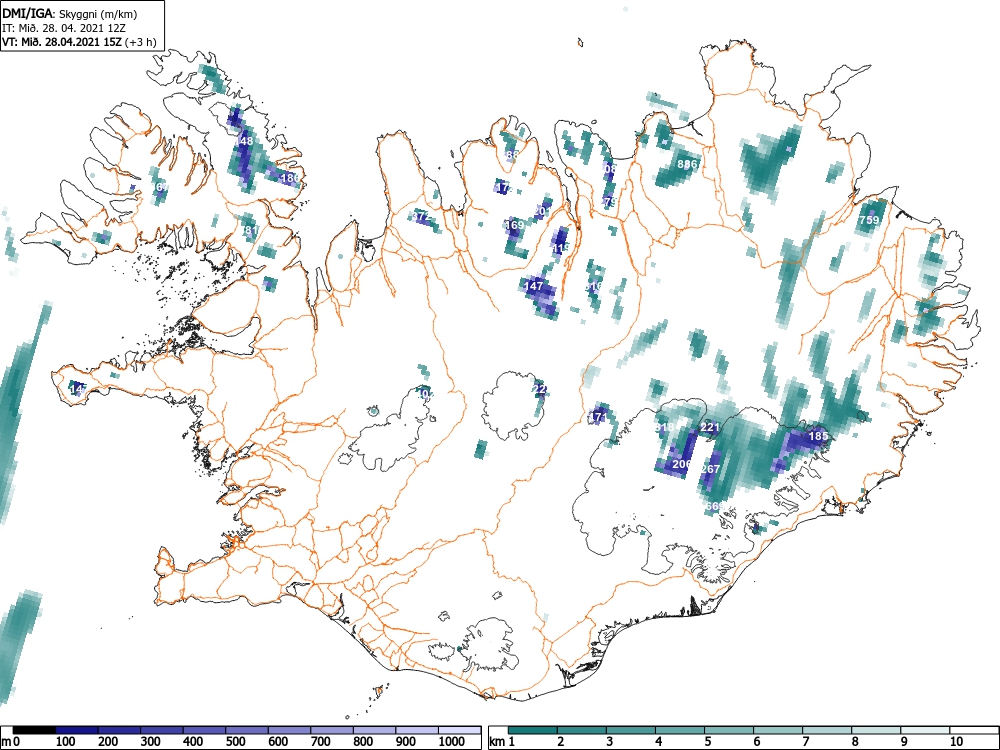Click the "IT: Mið. 28. 04. 2021 12Z" line

(64, 28)
